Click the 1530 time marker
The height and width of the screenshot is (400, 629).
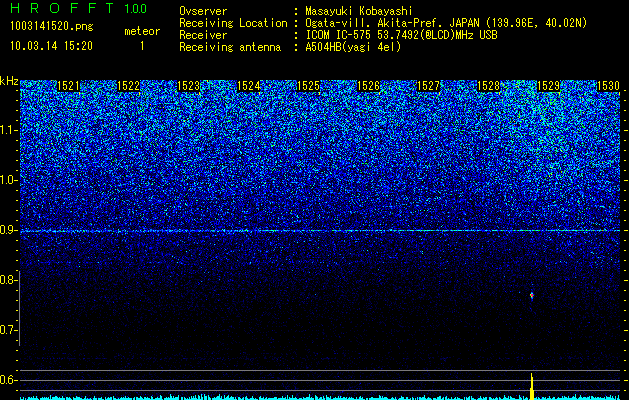(x=609, y=86)
